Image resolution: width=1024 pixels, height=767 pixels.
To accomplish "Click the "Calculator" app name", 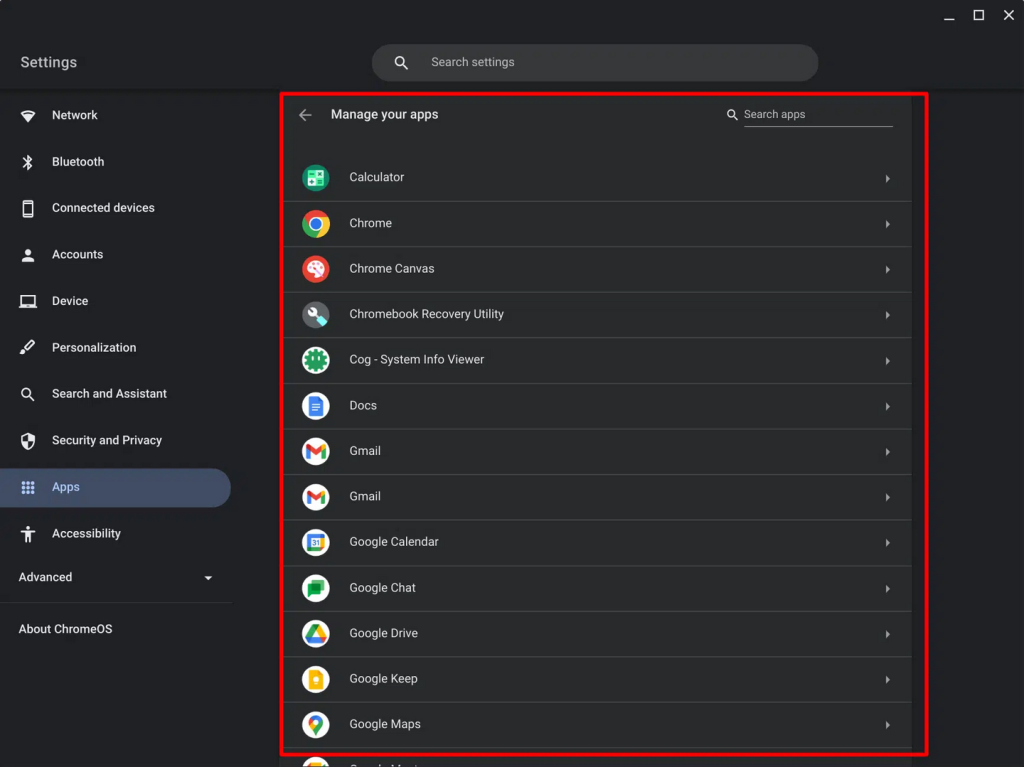I will (377, 177).
